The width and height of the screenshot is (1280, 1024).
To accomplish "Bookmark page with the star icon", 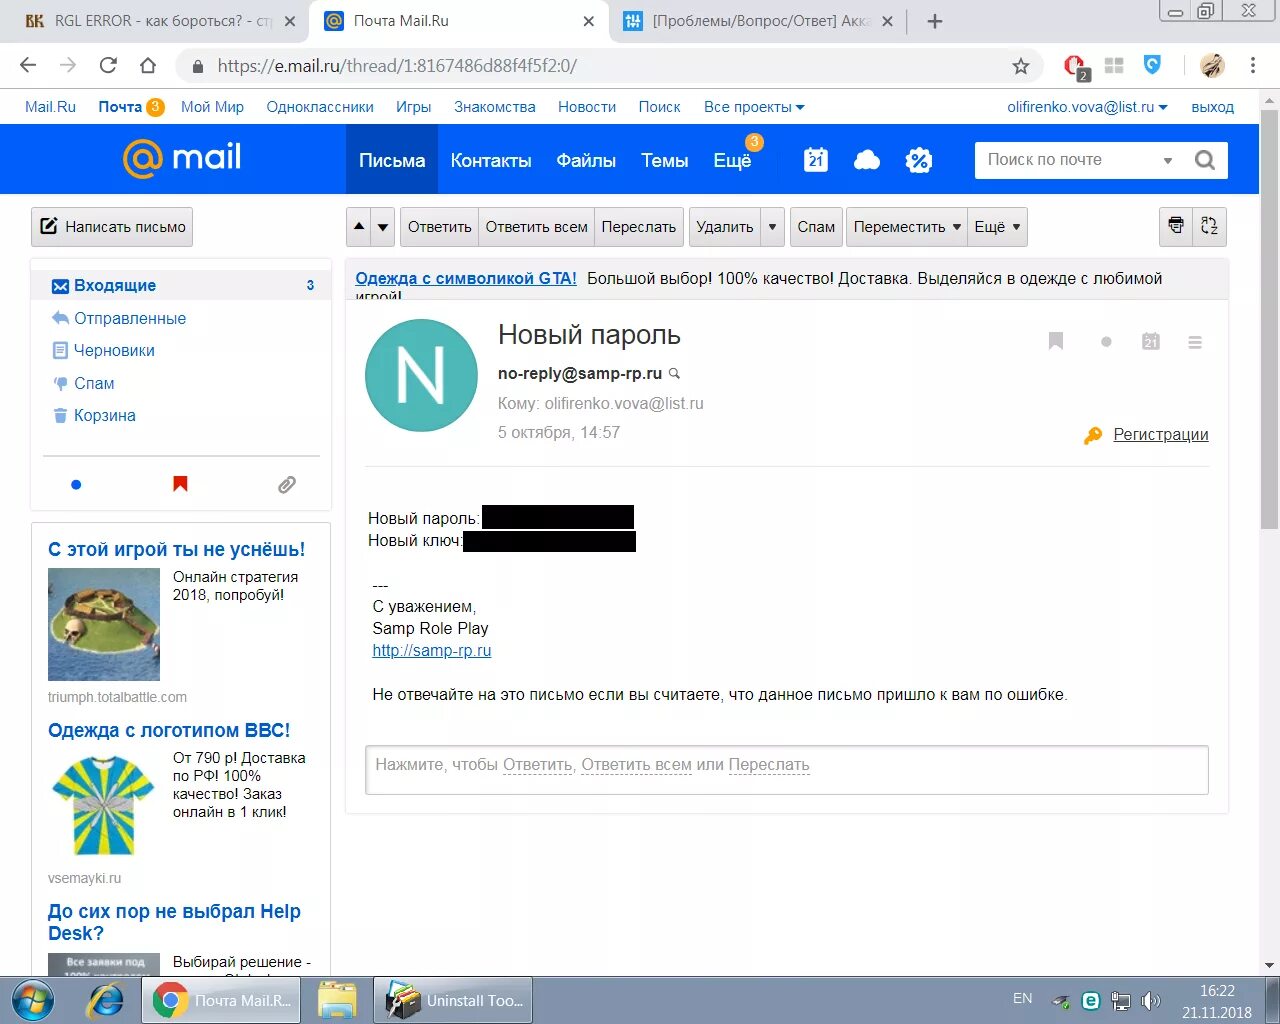I will (1020, 66).
